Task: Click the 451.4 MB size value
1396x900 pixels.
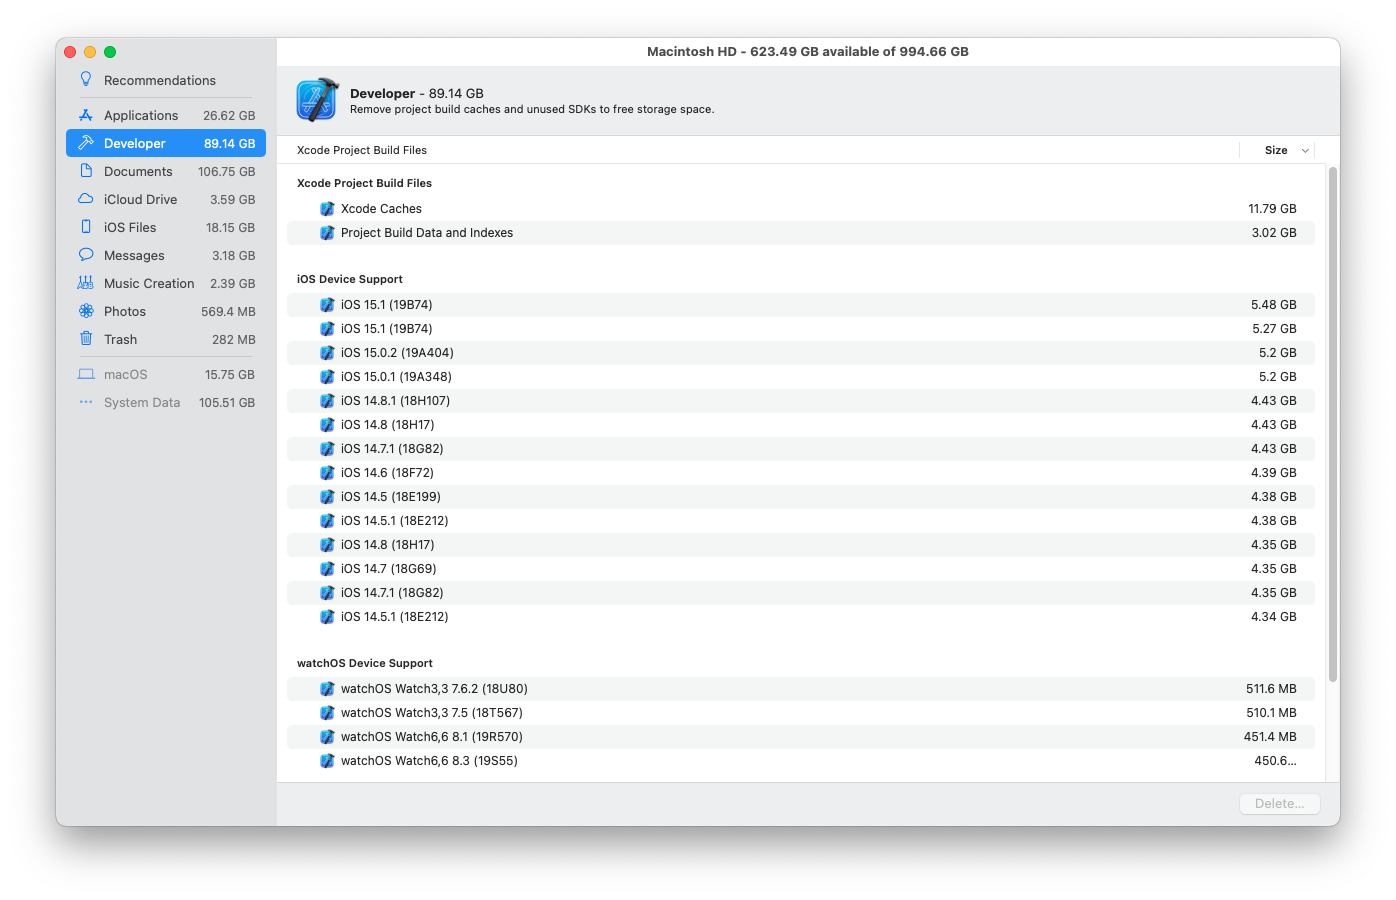Action: tap(1270, 737)
